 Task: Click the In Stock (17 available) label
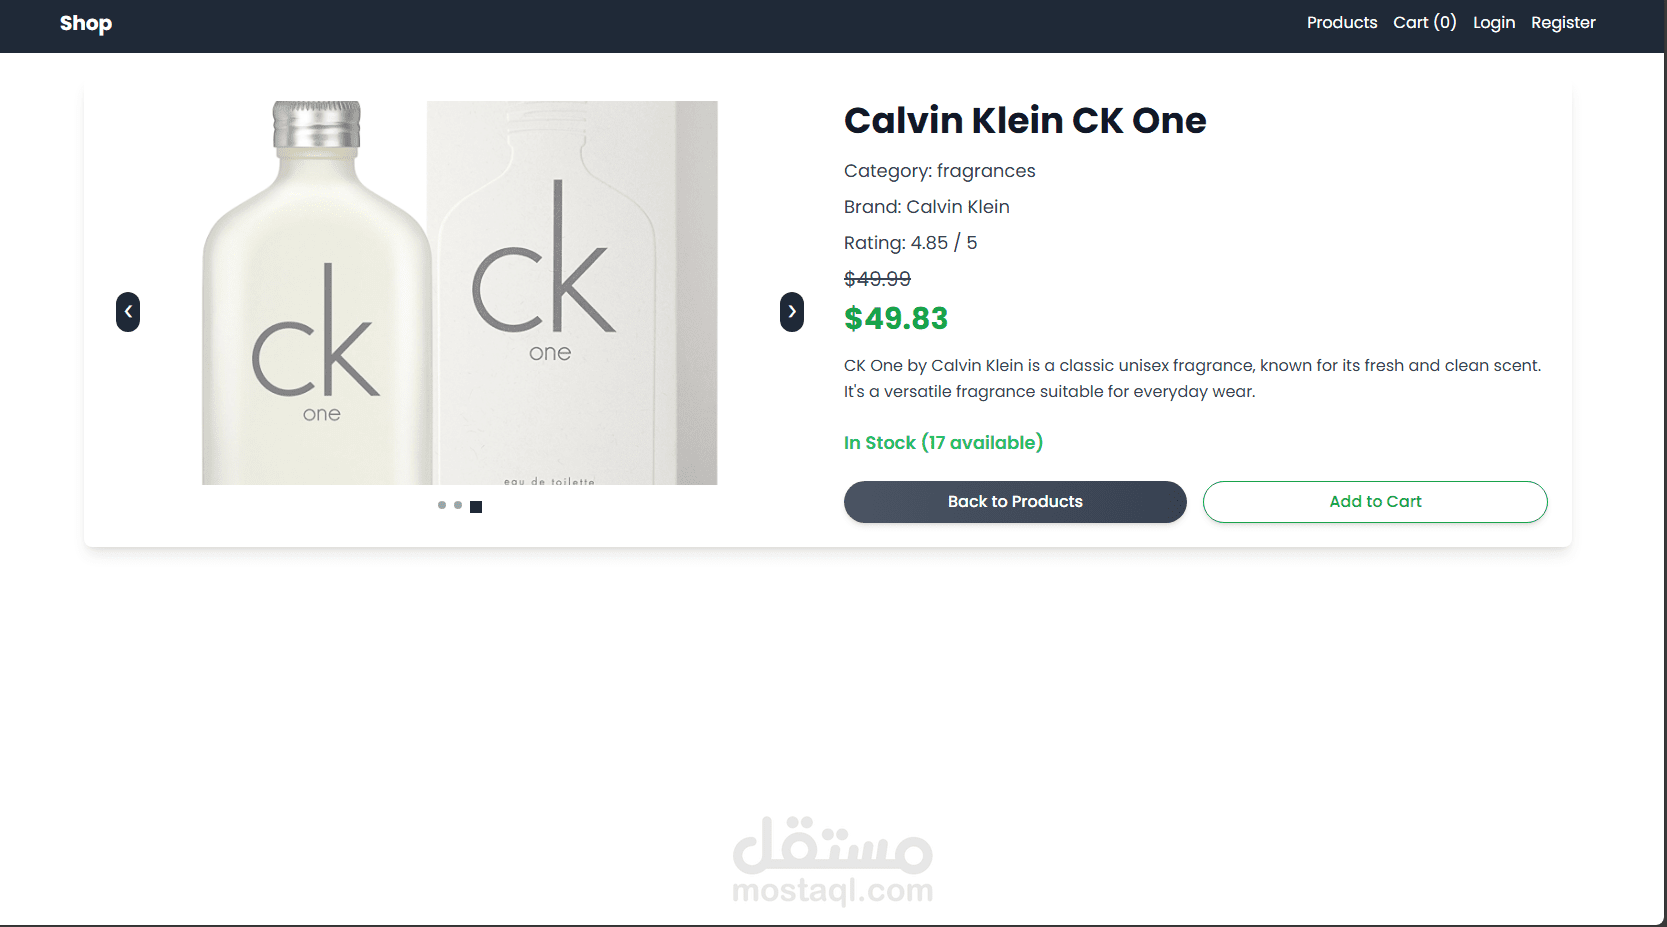tap(943, 443)
